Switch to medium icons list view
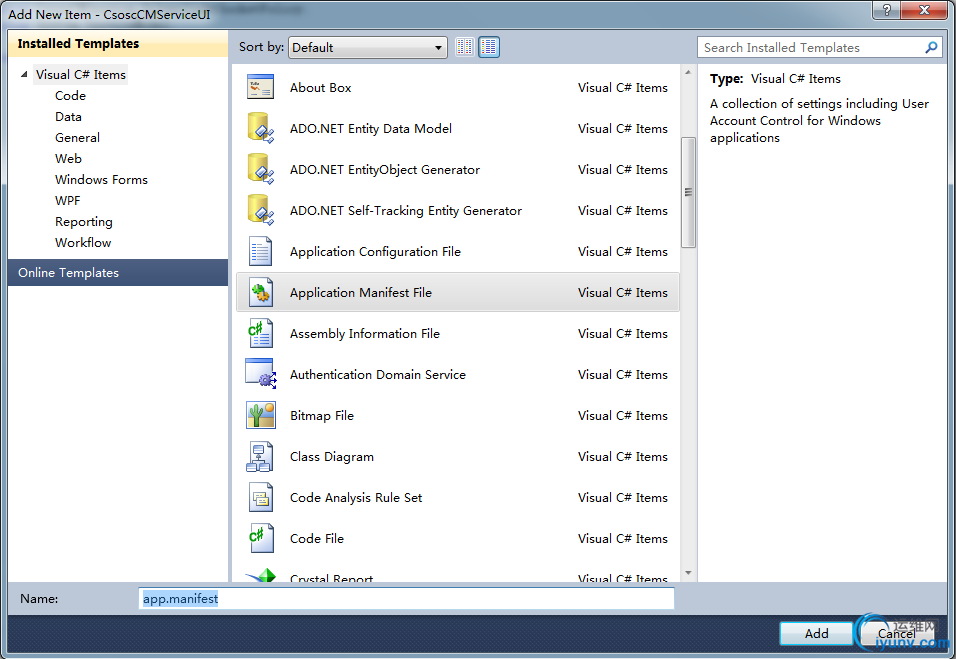The image size is (956, 659). pos(488,47)
